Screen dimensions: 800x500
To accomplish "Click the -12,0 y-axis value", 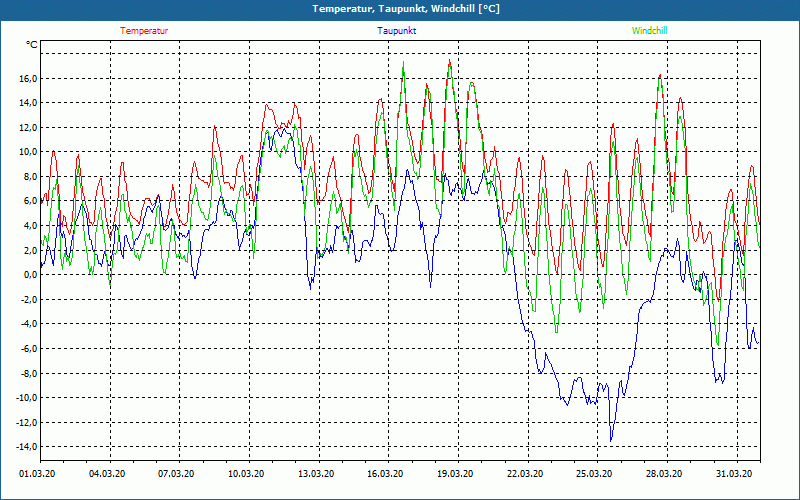I will click(x=27, y=422).
